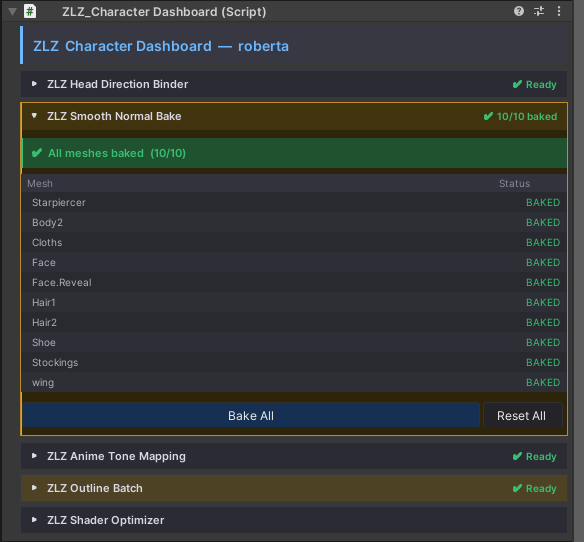This screenshot has height=542, width=584.
Task: Select the Starpiercer mesh row
Action: click(x=294, y=202)
